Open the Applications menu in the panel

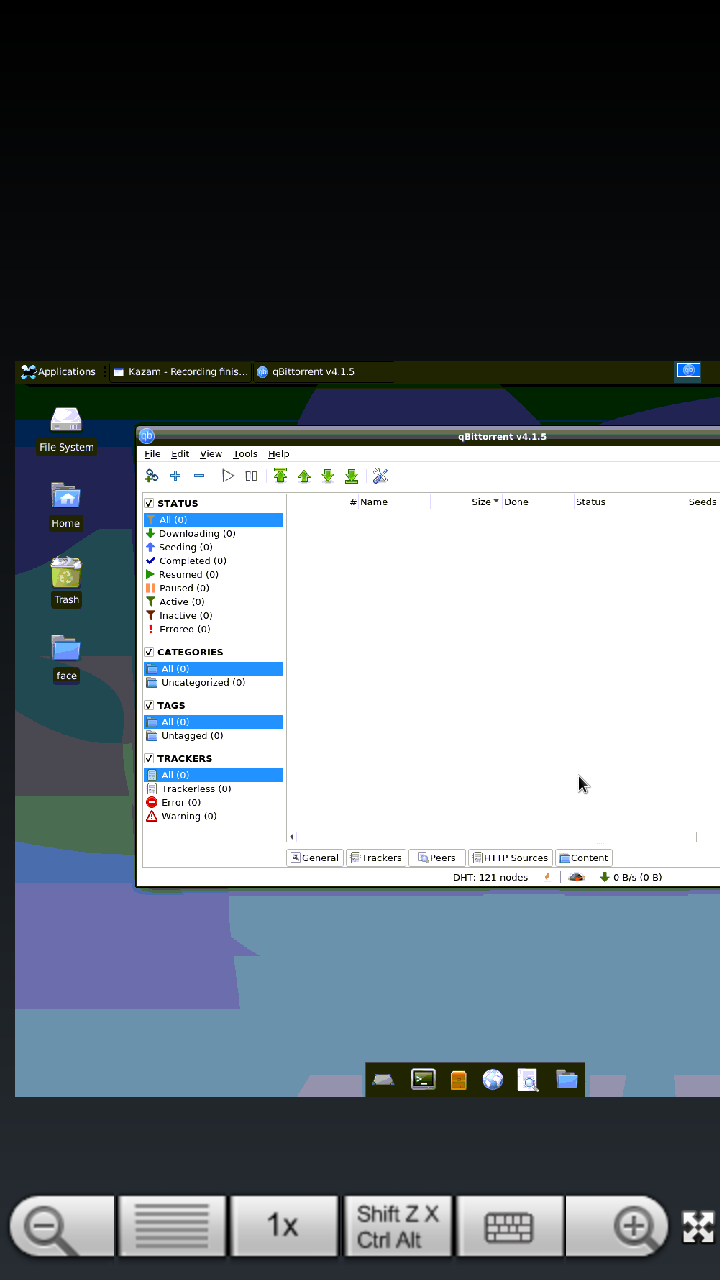click(59, 372)
